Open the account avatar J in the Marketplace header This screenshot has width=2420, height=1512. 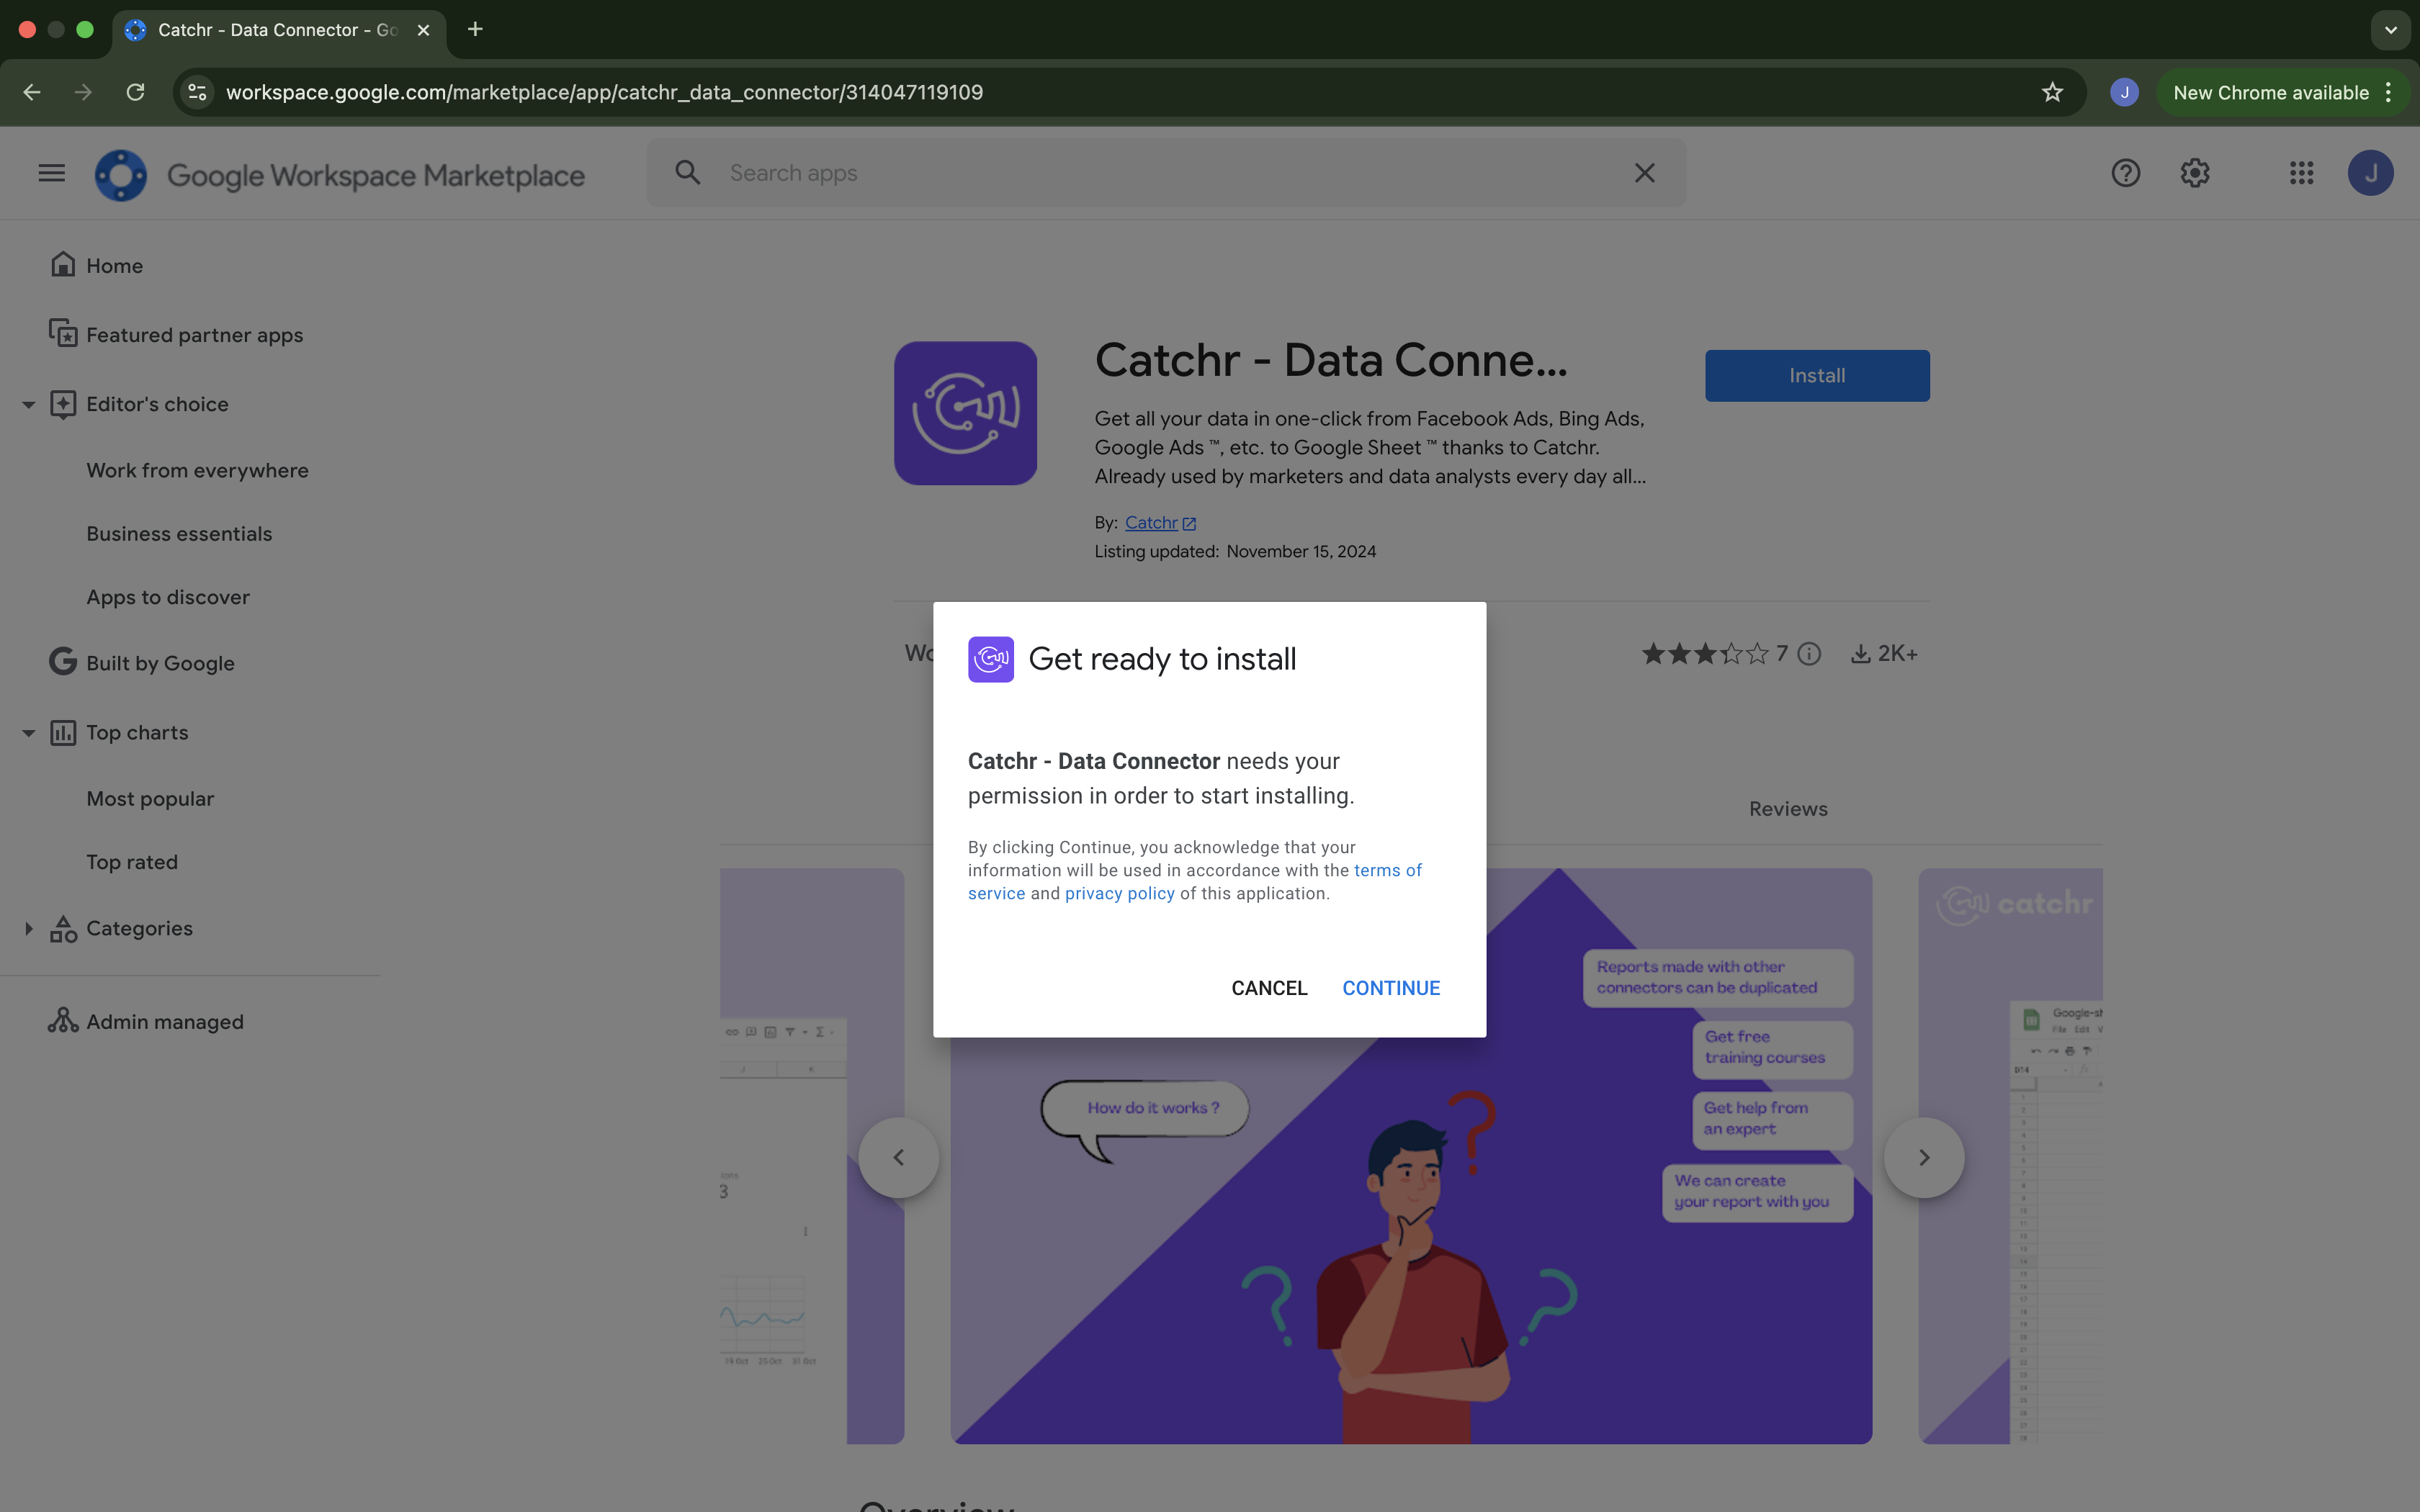pos(2371,173)
